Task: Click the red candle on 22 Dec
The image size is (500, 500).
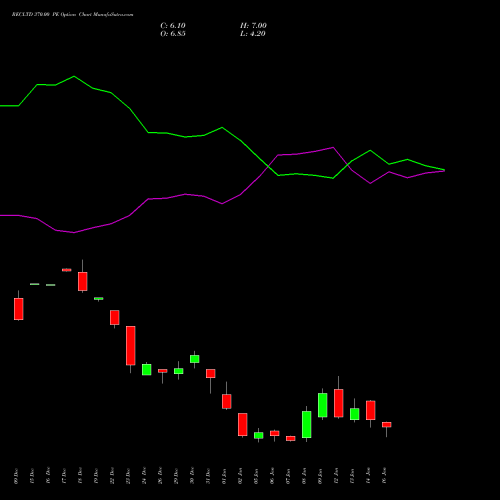Action: (115, 317)
